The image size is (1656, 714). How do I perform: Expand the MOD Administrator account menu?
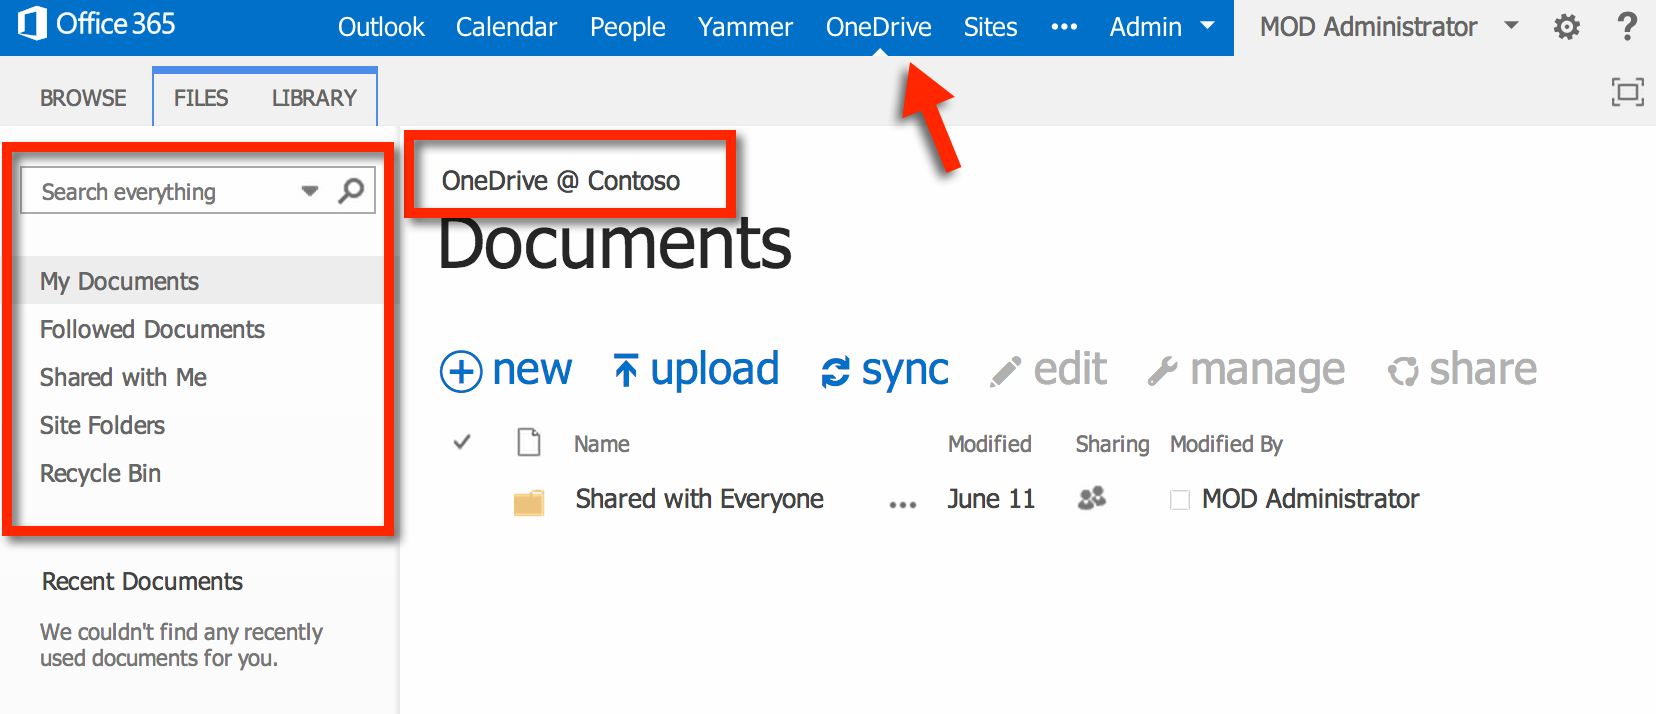[1389, 27]
